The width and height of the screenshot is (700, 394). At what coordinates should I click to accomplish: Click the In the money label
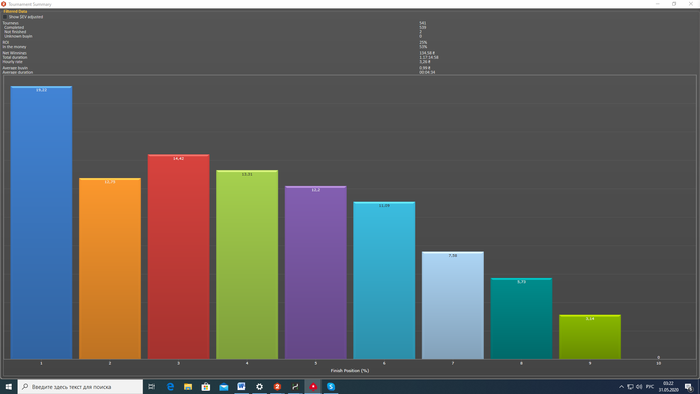click(x=14, y=47)
